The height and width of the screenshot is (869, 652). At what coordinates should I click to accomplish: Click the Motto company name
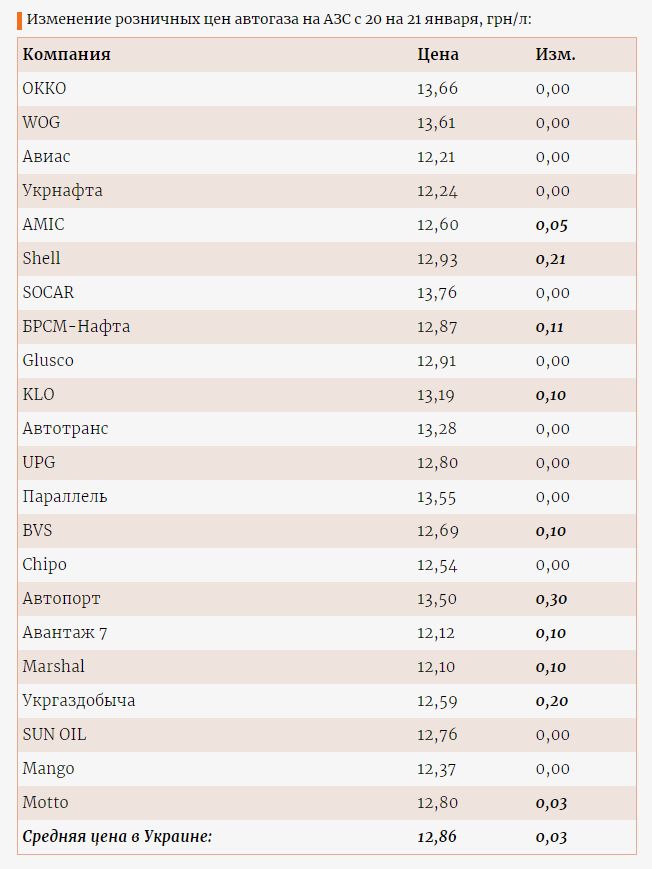(x=45, y=802)
